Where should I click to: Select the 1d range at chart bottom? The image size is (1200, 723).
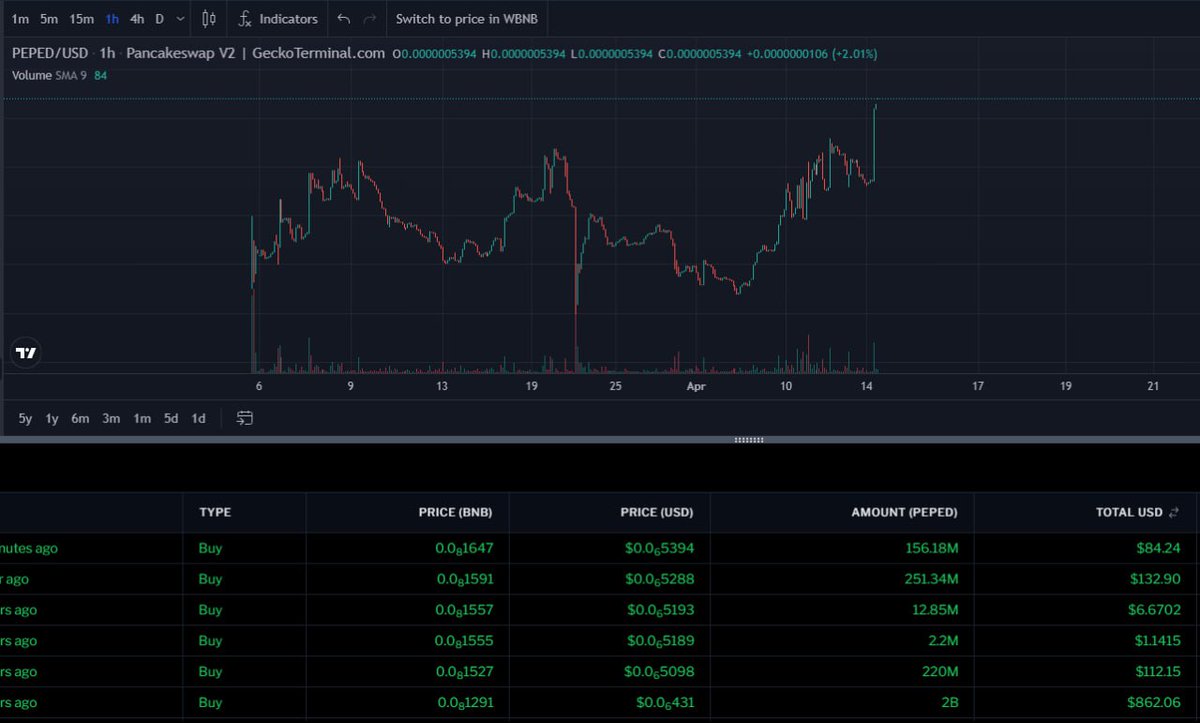tap(197, 418)
